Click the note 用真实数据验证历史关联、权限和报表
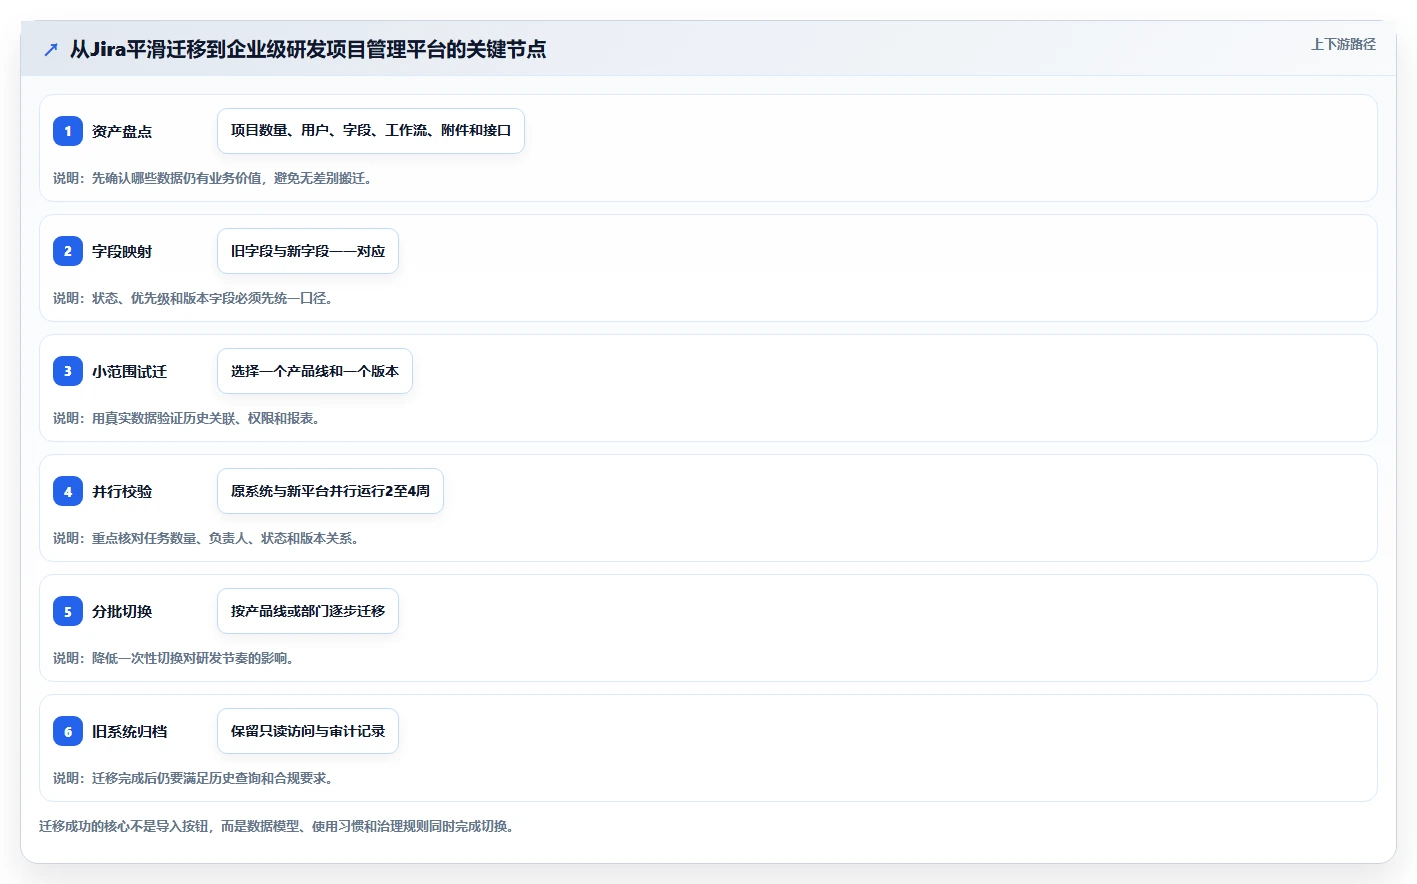This screenshot has width=1417, height=884. click(186, 418)
